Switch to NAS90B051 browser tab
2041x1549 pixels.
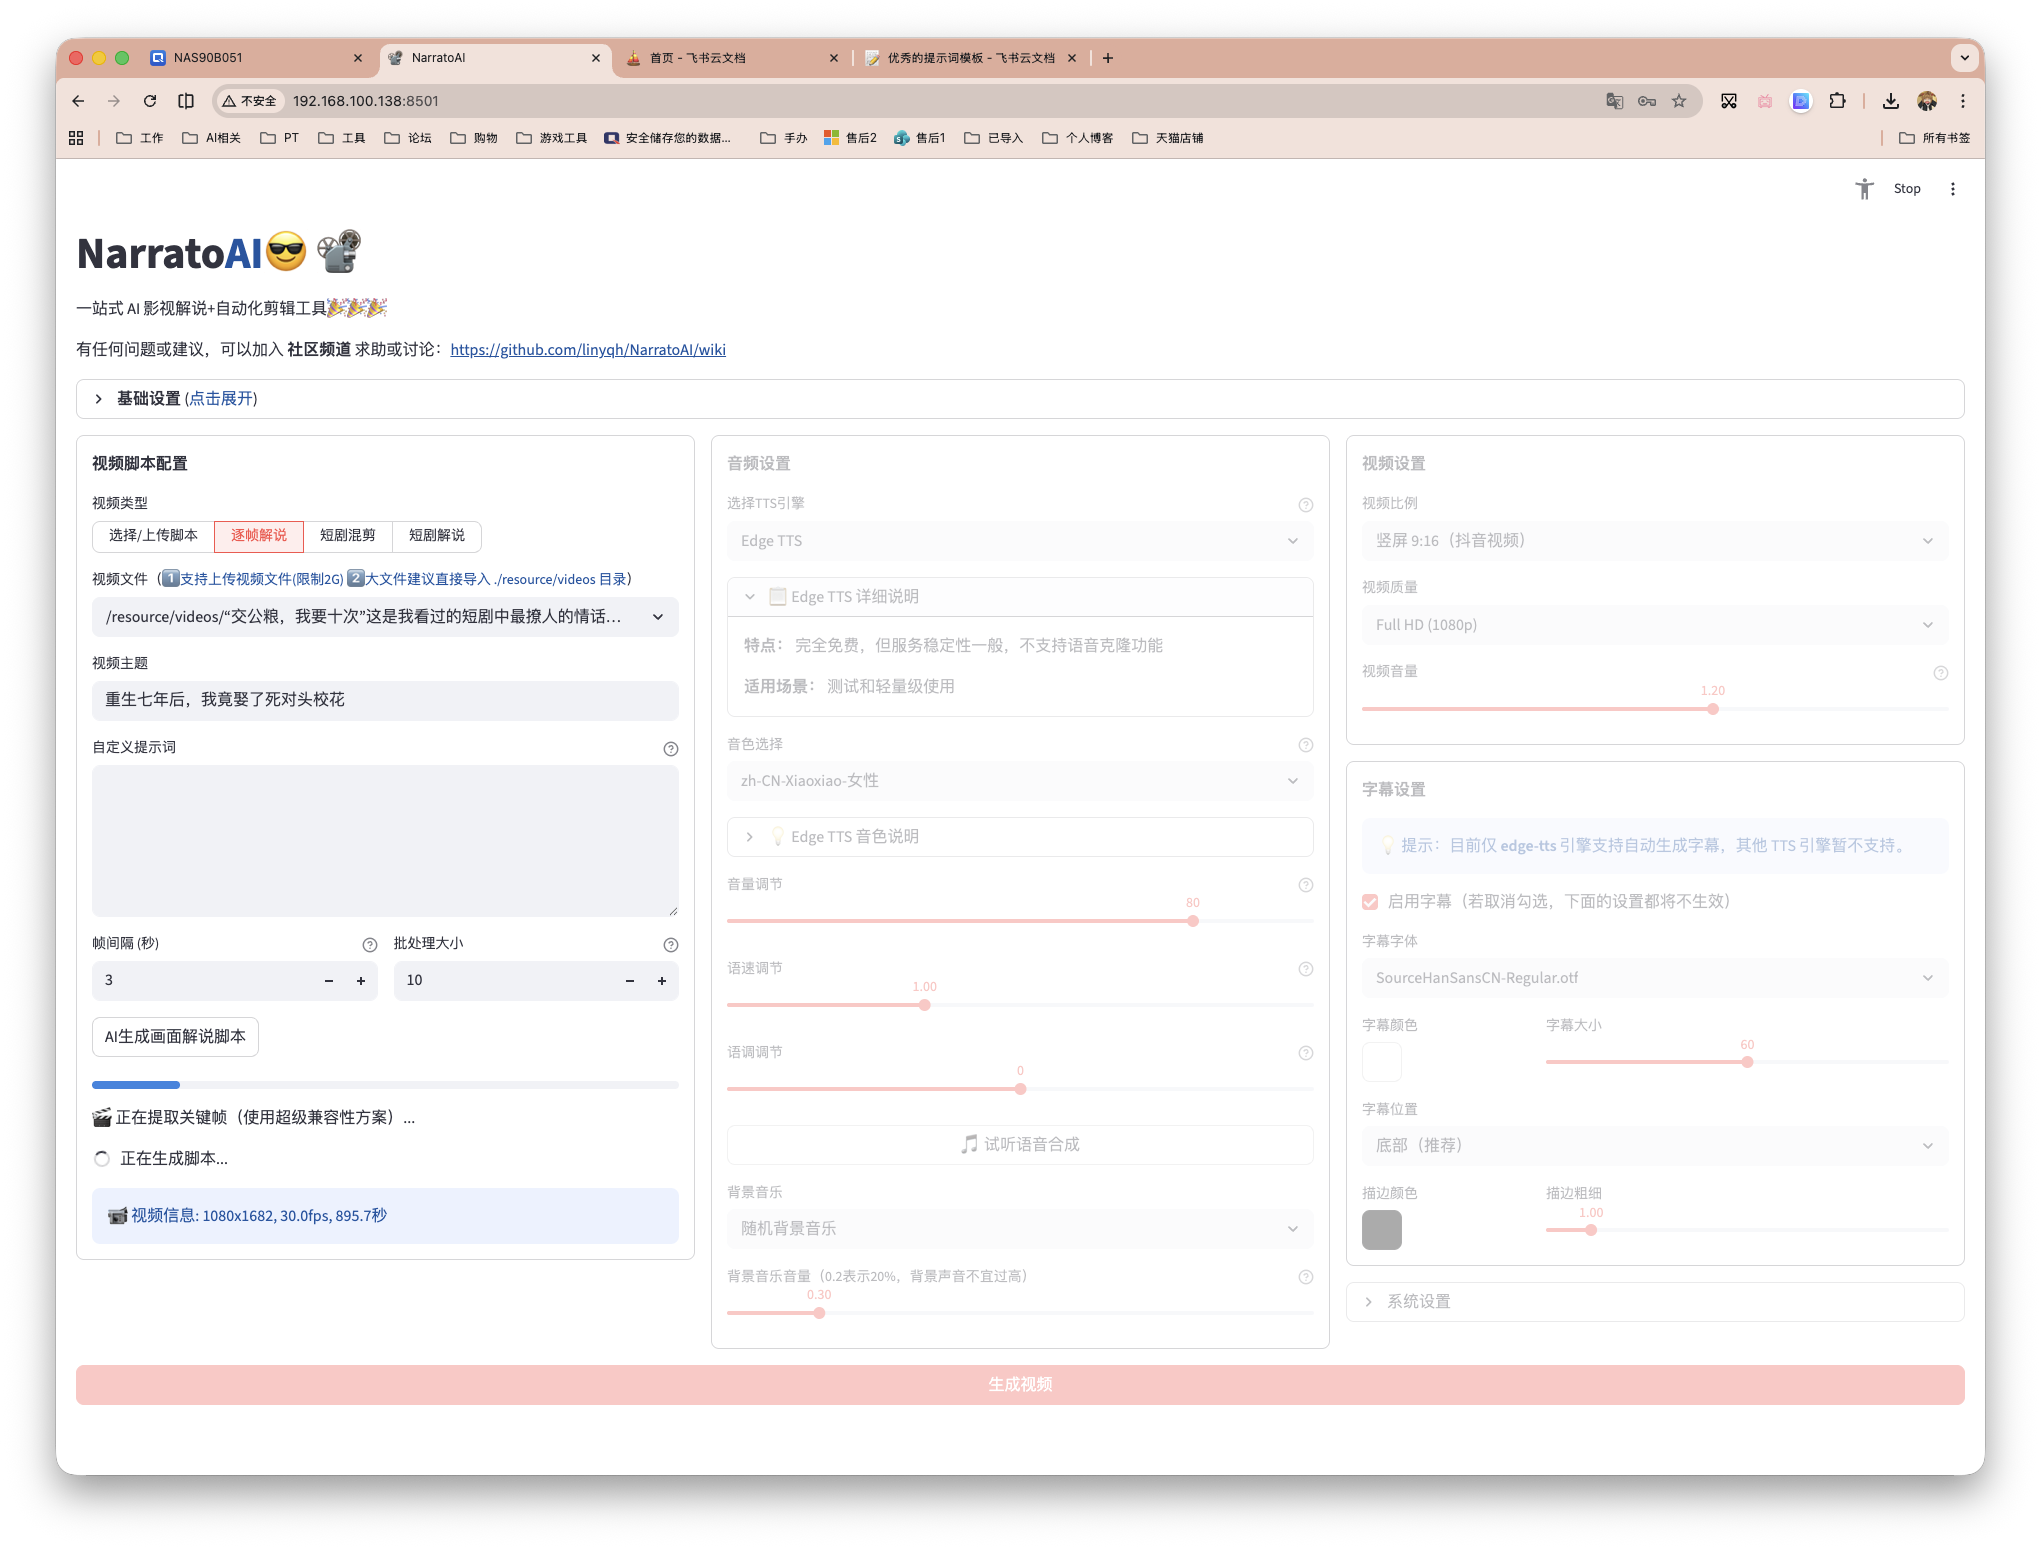click(x=208, y=58)
